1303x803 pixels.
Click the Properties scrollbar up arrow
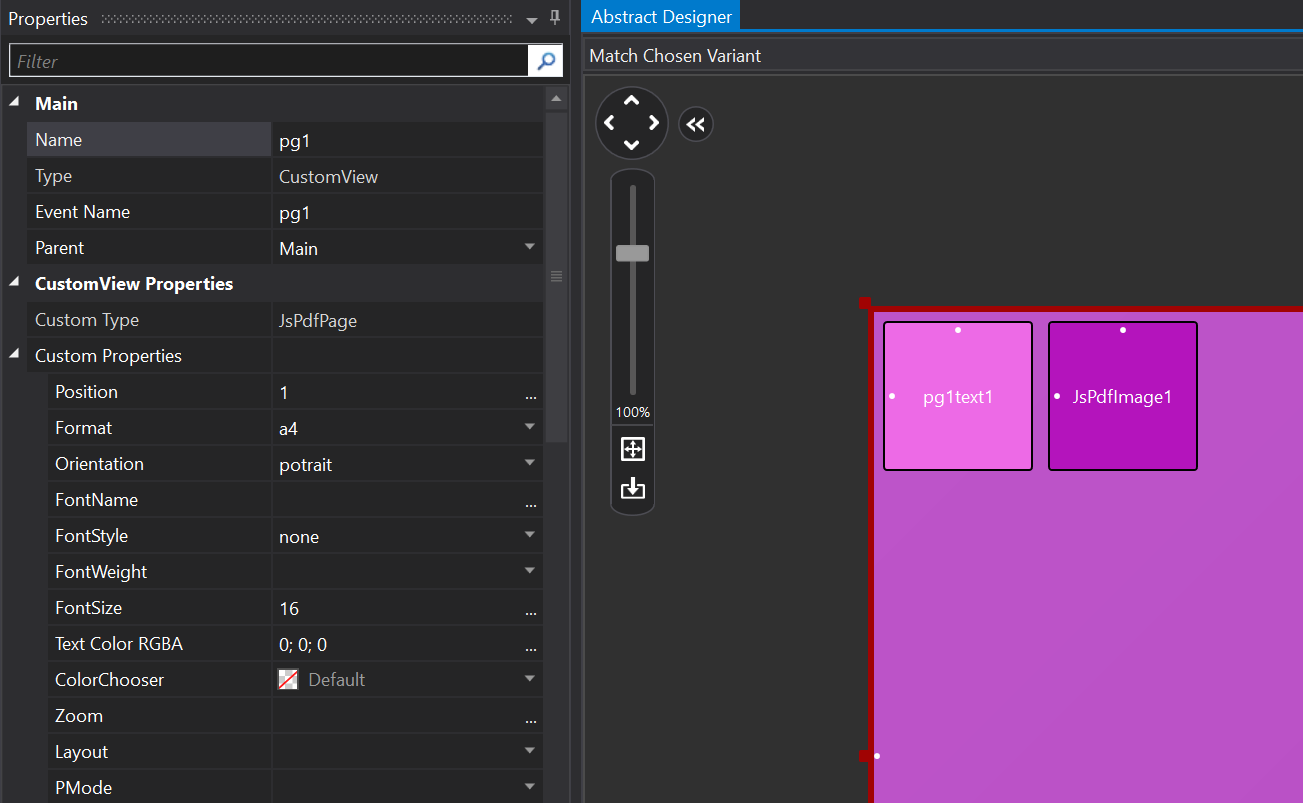(x=556, y=98)
